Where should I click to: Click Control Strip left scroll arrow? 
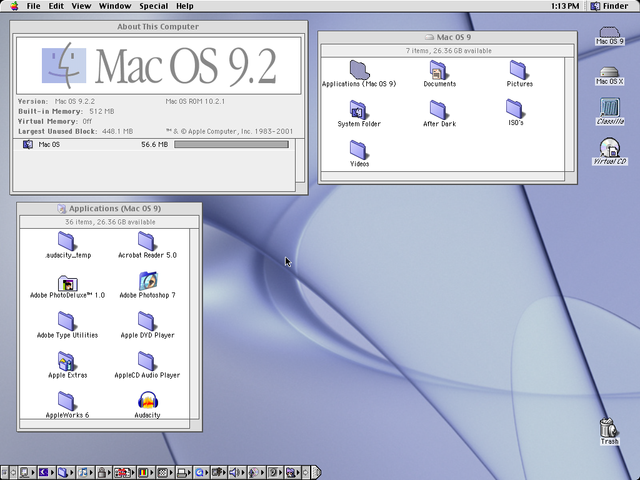(x=13, y=472)
